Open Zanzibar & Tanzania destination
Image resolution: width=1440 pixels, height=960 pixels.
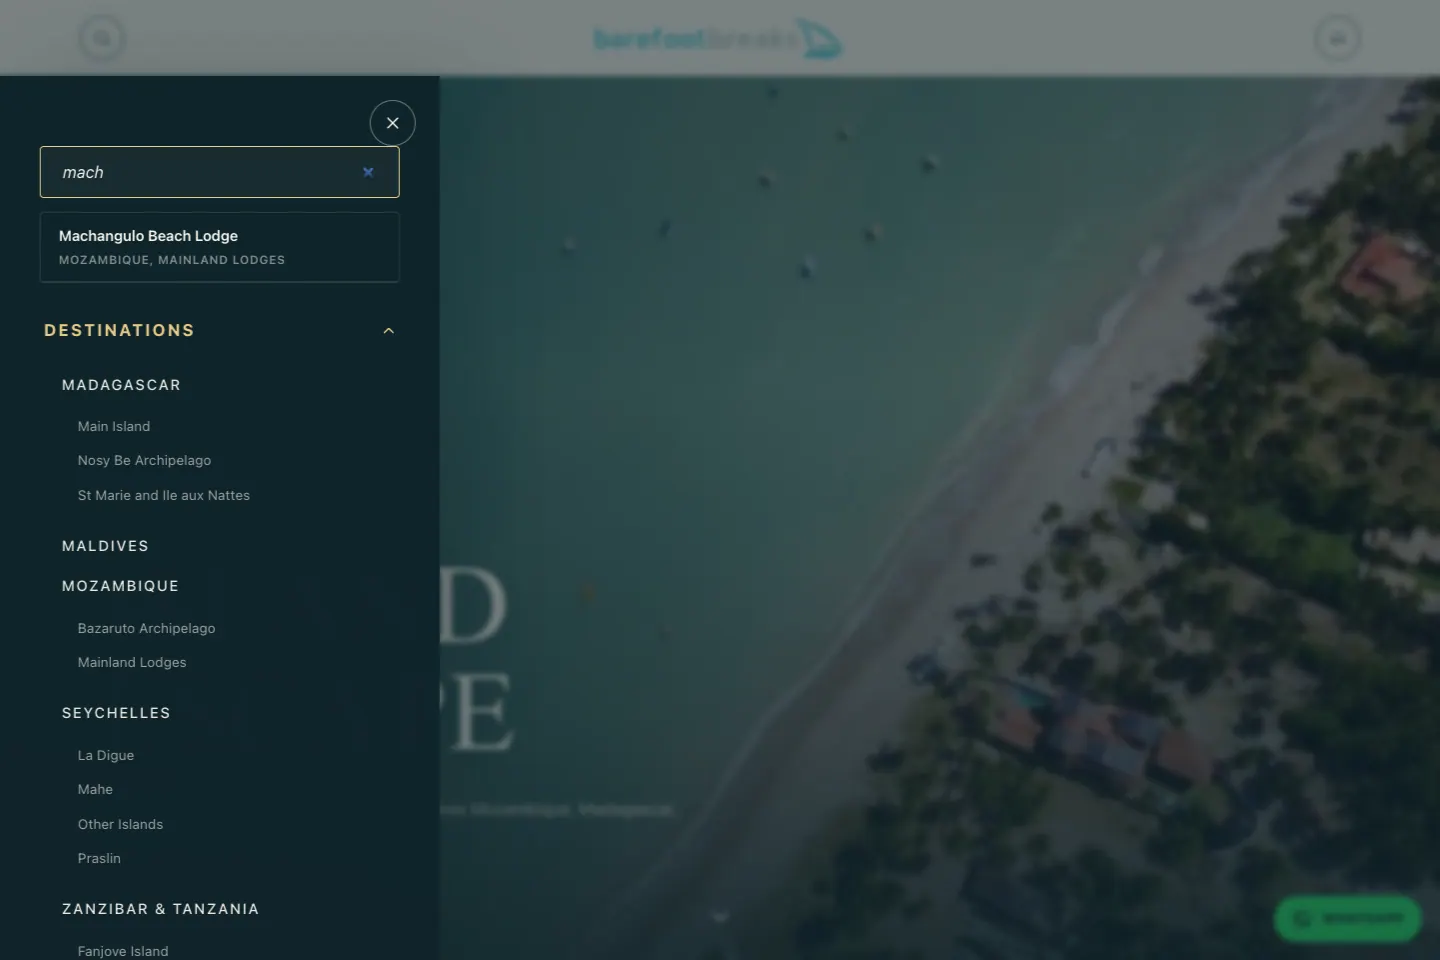[x=160, y=909]
